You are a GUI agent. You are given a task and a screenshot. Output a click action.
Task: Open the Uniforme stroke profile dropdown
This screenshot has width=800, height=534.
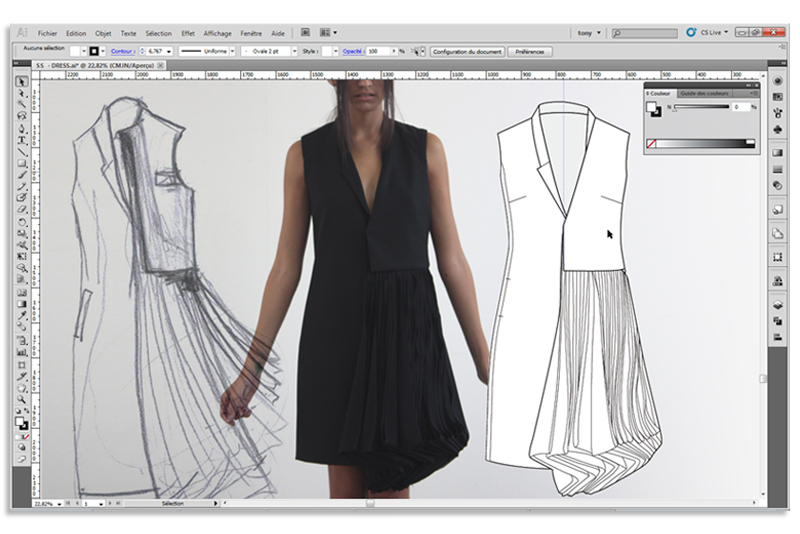tap(233, 52)
